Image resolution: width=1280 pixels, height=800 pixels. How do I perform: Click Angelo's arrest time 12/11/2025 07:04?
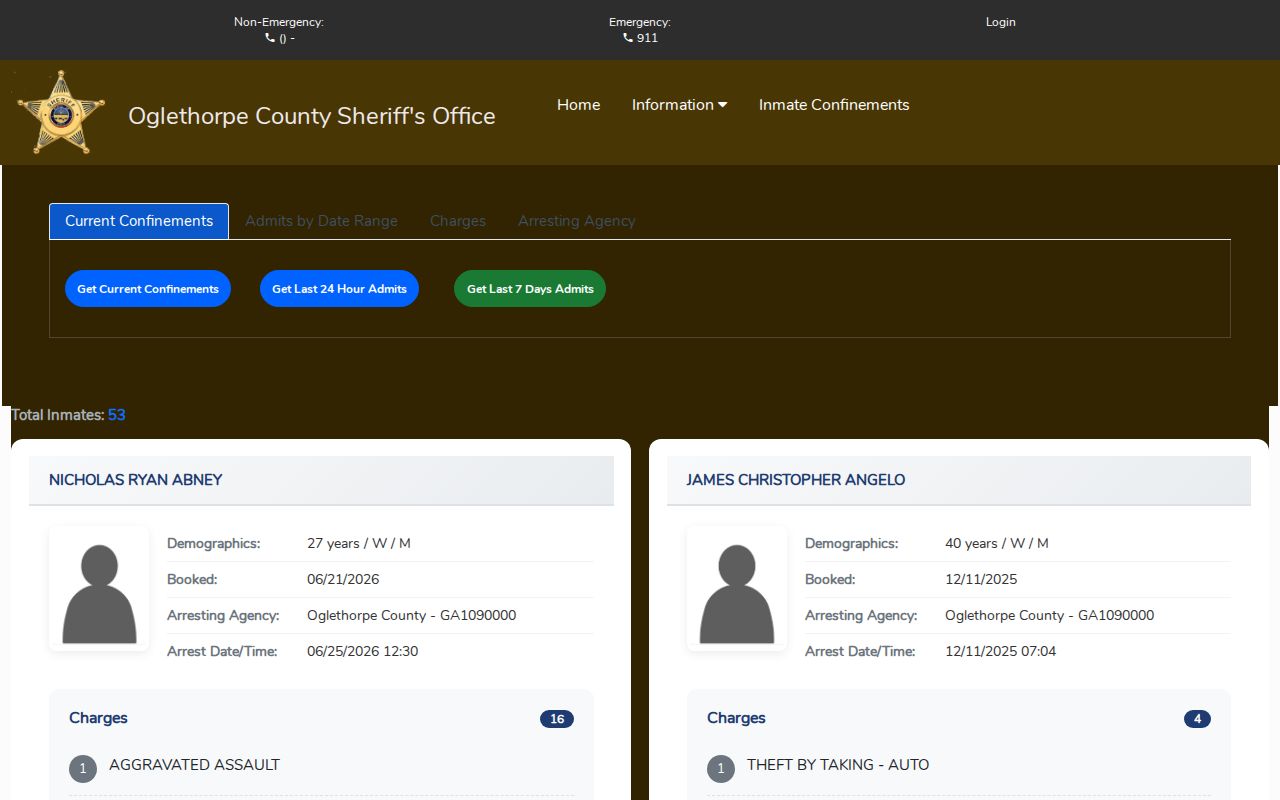pyautogui.click(x=1001, y=651)
